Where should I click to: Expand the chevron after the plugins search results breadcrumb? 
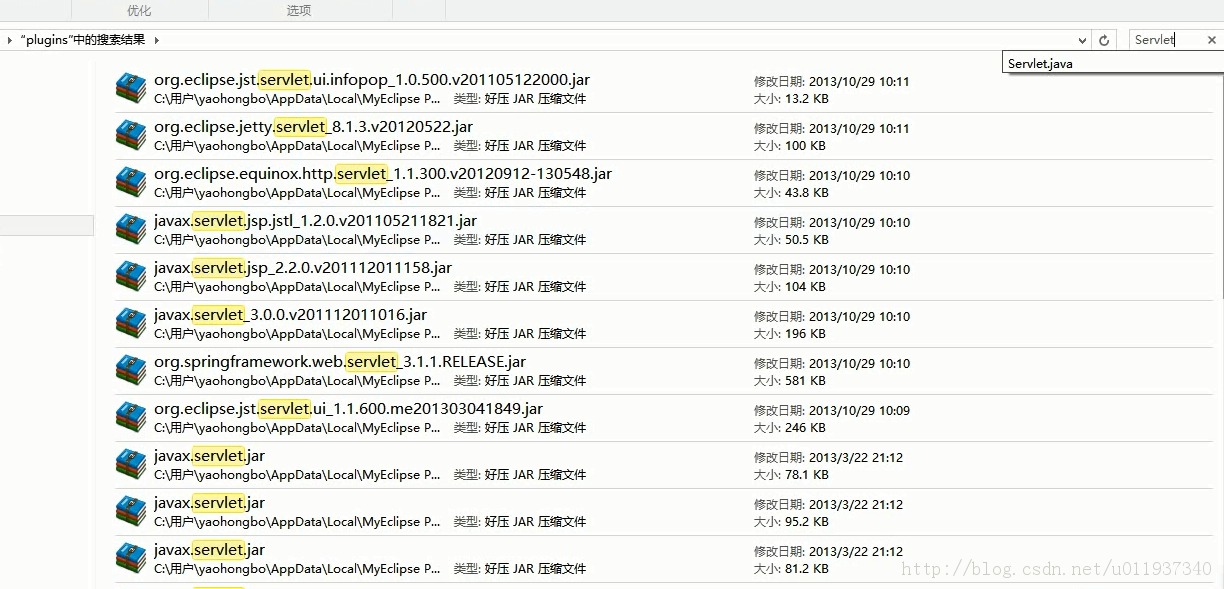click(157, 40)
